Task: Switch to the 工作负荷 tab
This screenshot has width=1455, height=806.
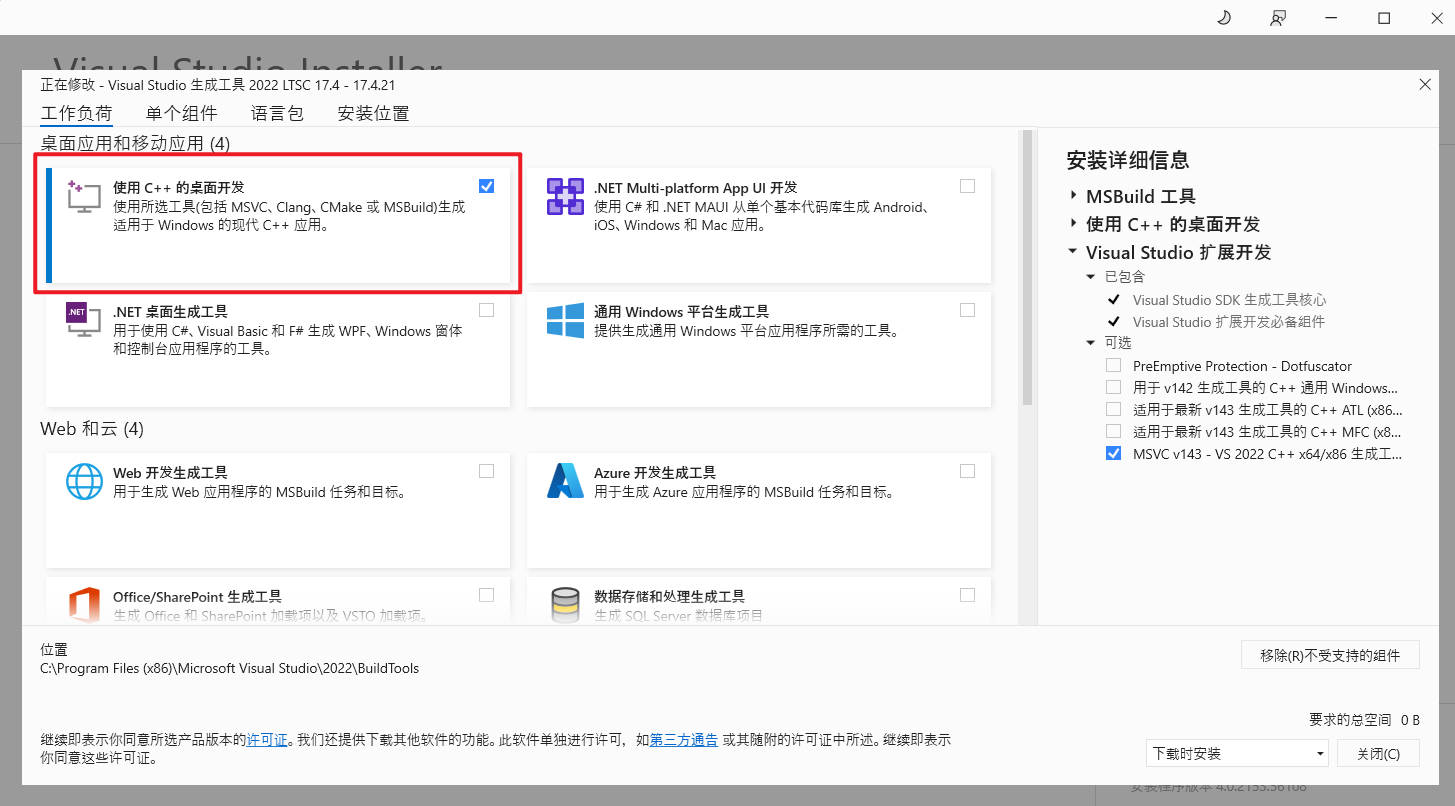Action: [77, 113]
